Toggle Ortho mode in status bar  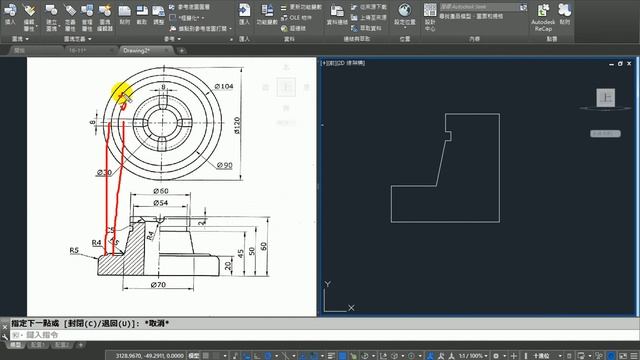257,356
